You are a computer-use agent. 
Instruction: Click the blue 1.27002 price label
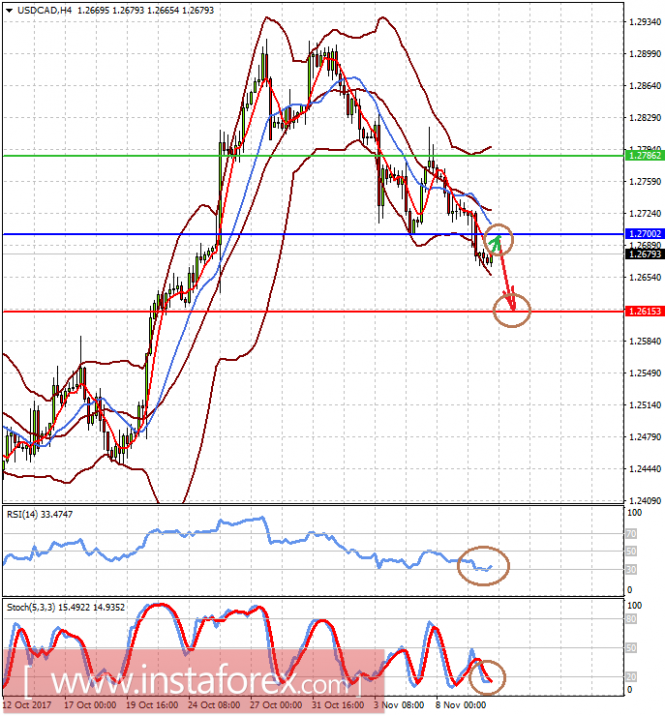coord(642,233)
